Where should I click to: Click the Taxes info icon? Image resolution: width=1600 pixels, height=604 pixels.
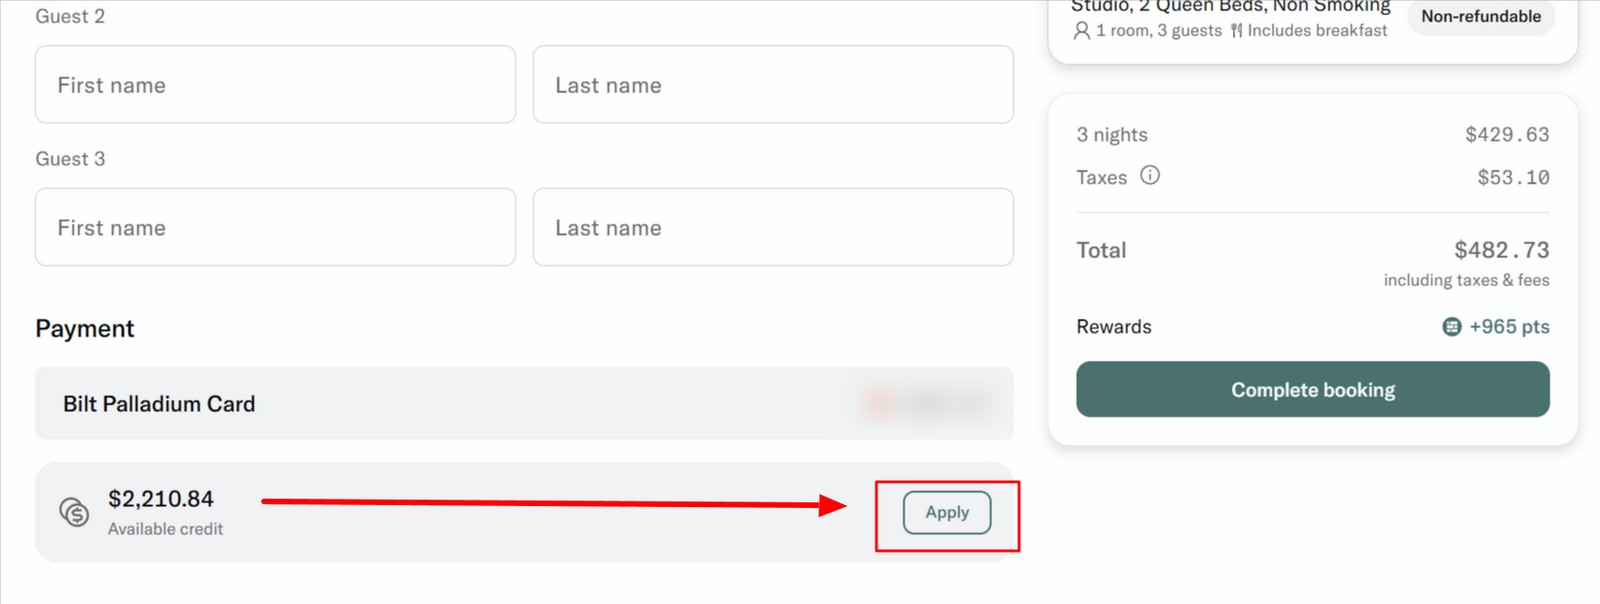click(1150, 176)
